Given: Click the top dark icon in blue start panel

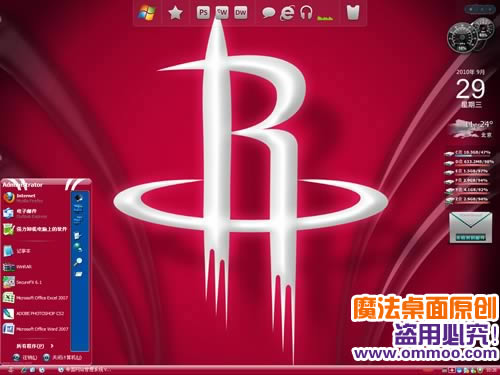Looking at the screenshot, I should [79, 198].
